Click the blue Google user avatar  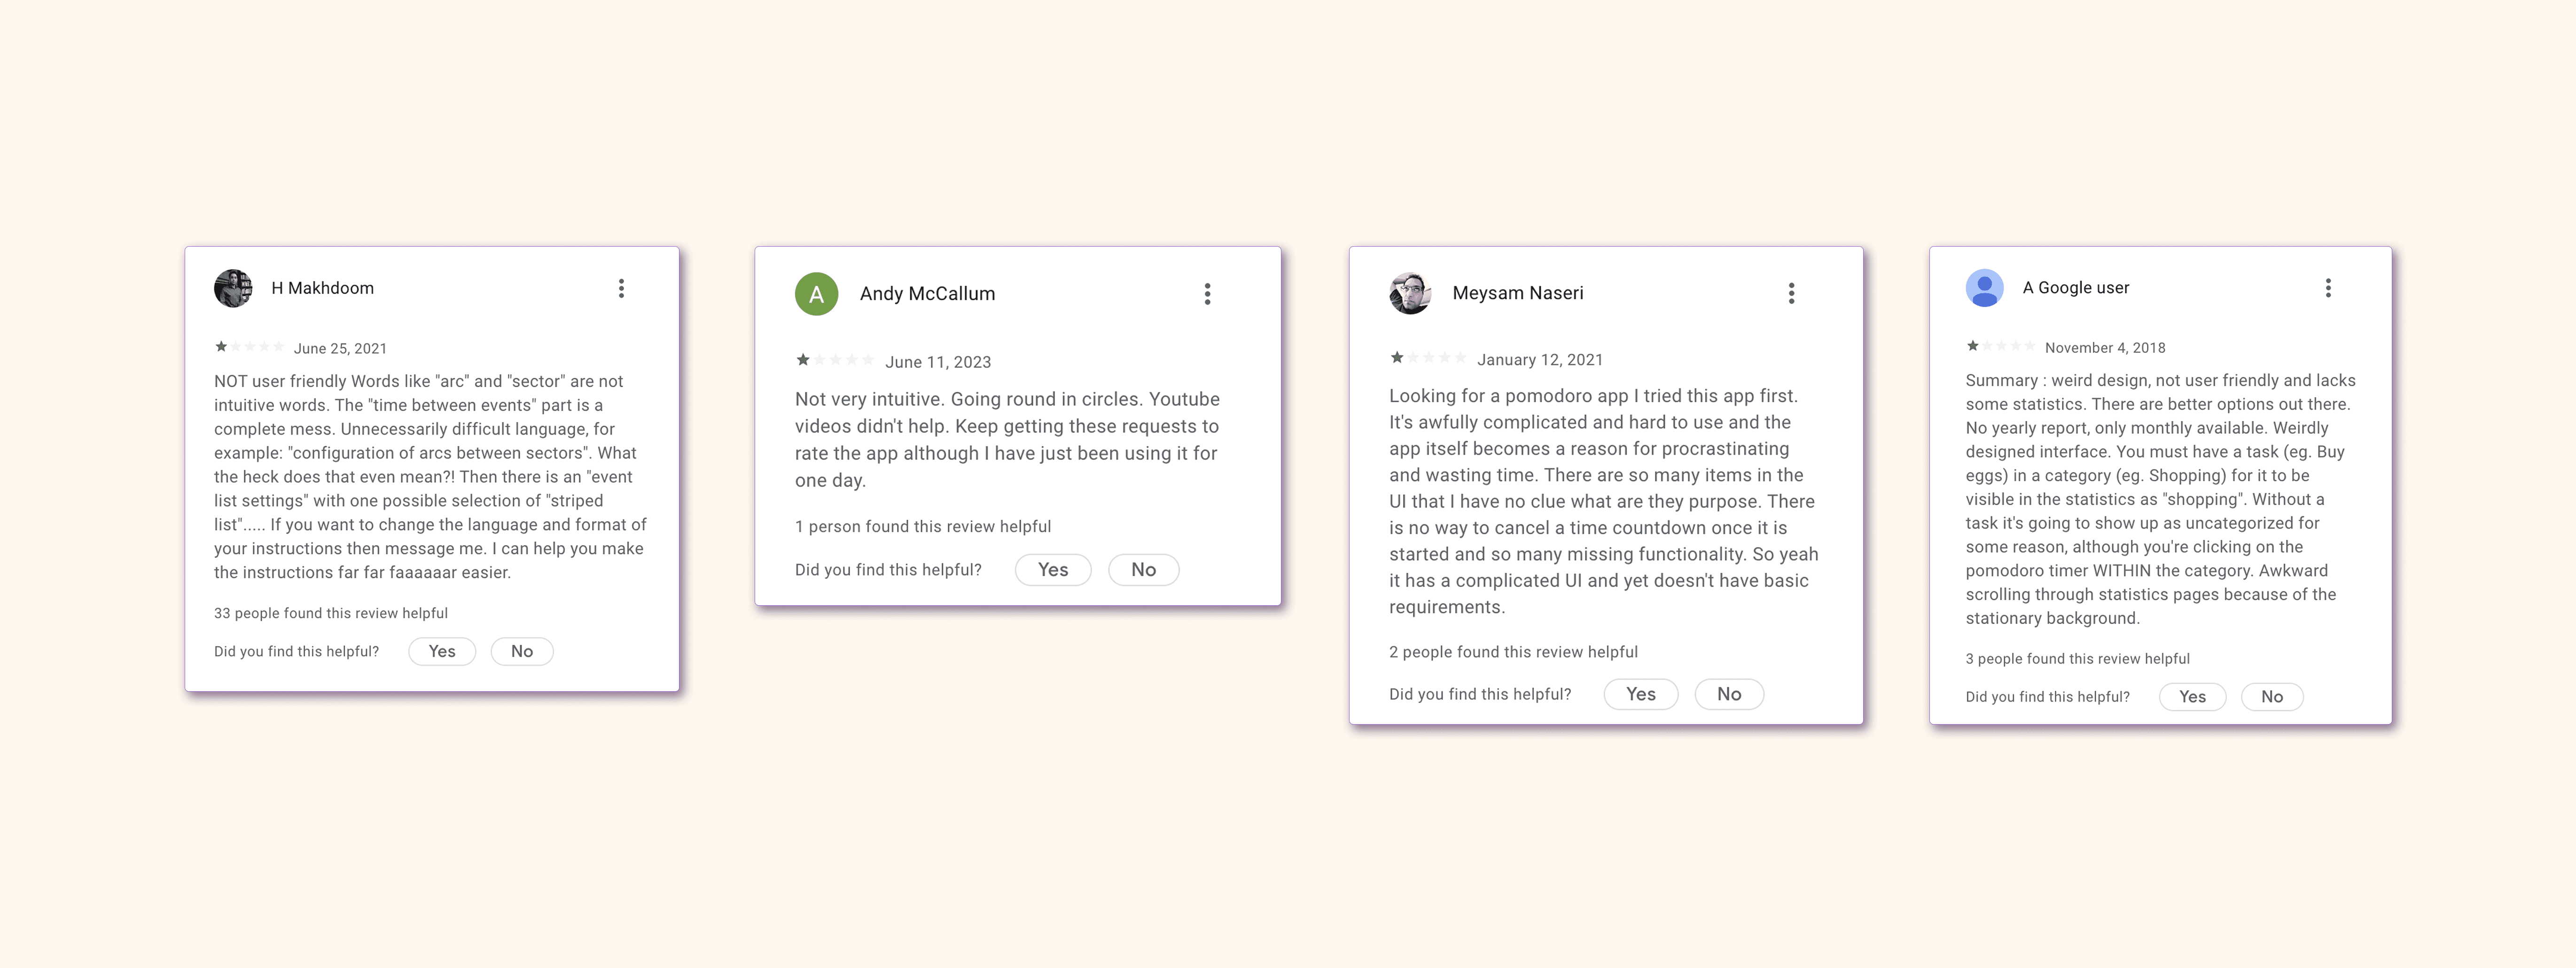(1984, 288)
